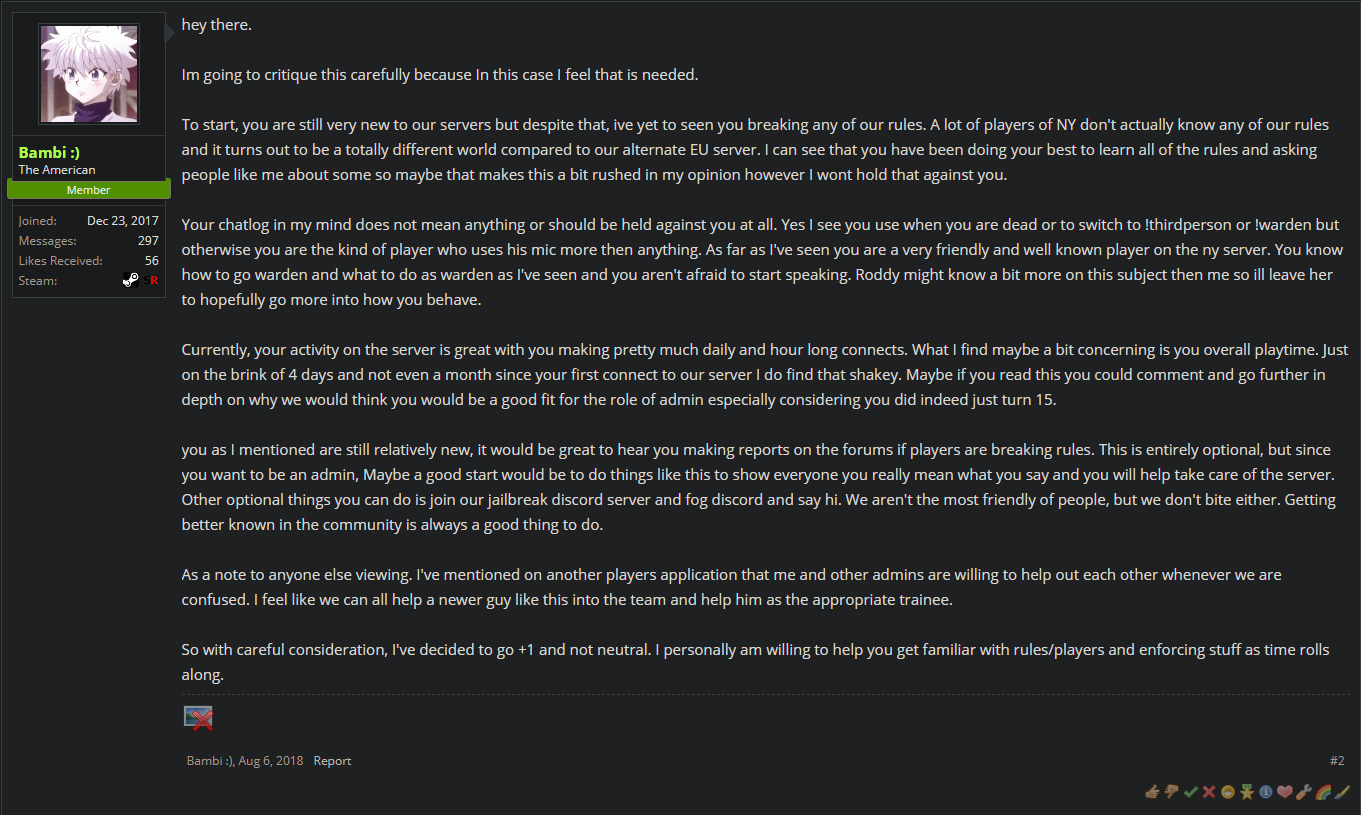
Task: Open the #2 post permalink
Action: tap(1337, 761)
